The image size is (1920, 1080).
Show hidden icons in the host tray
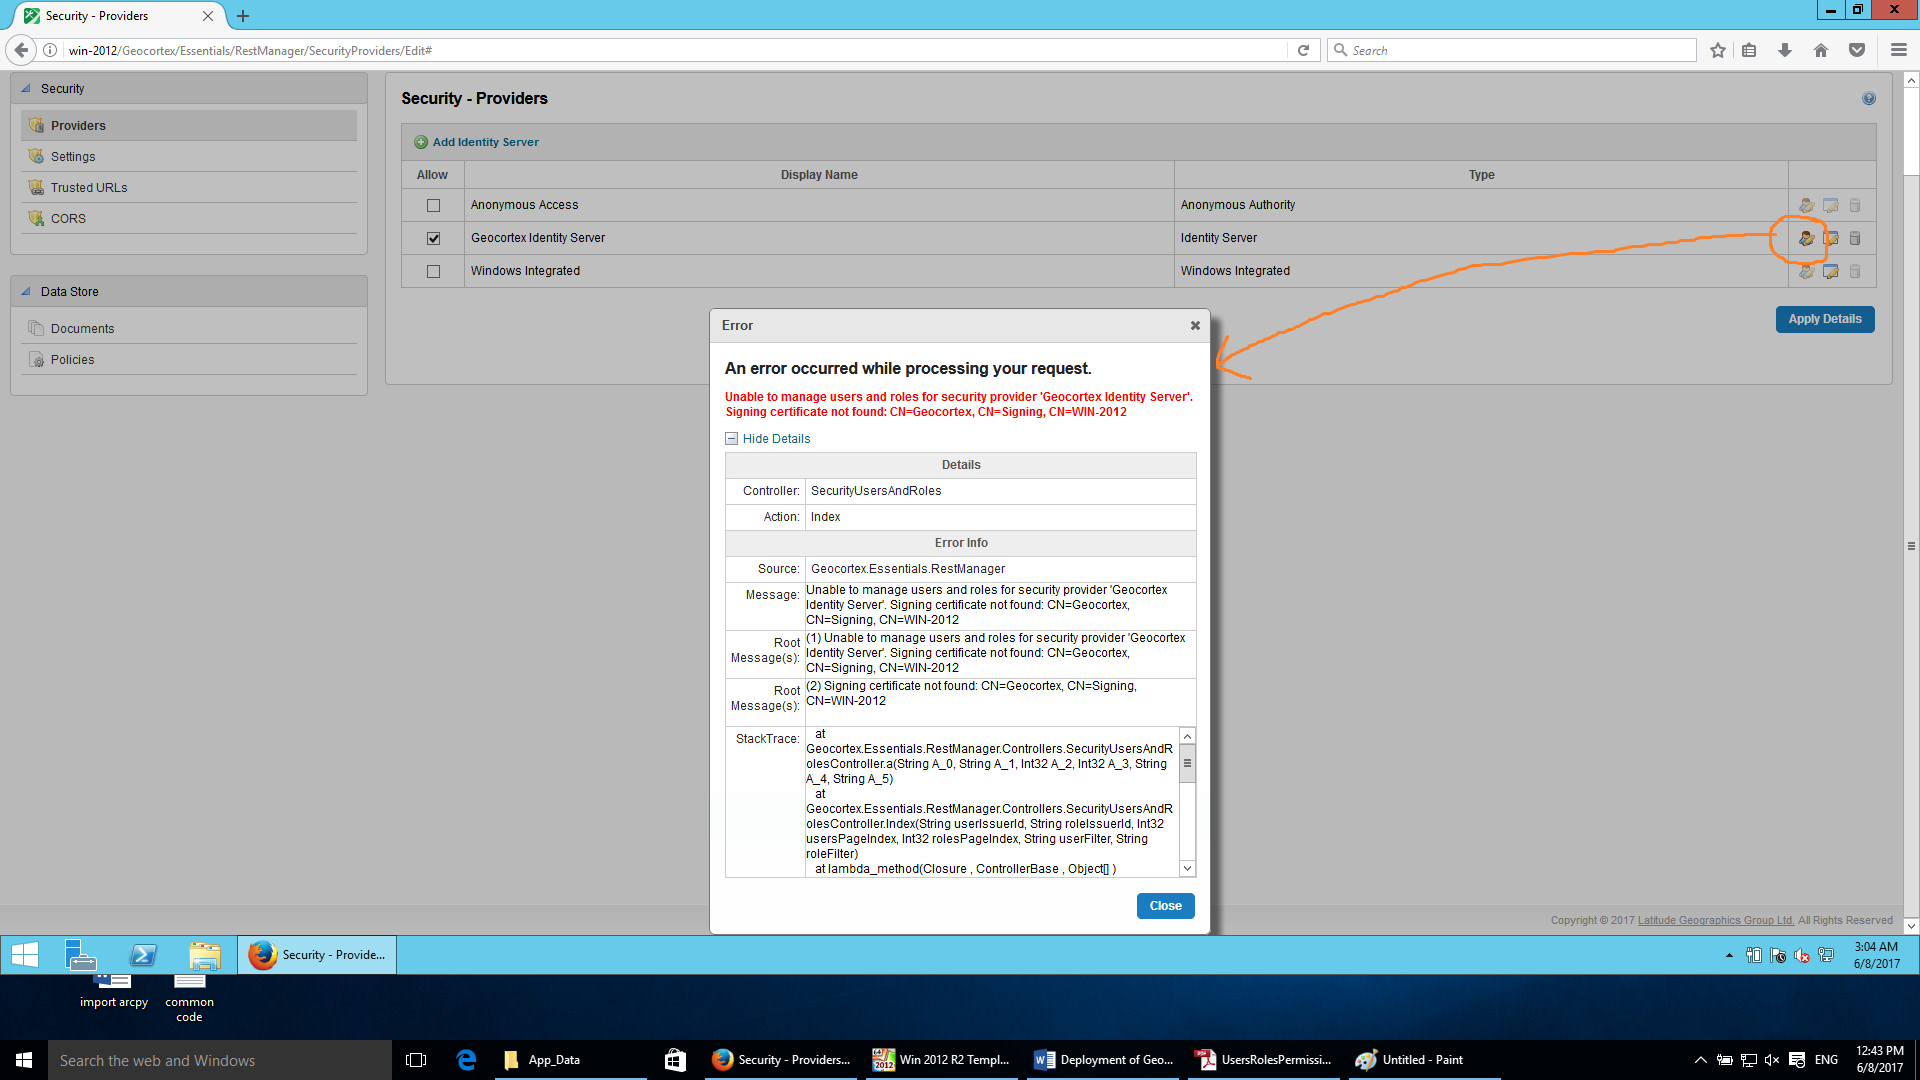(1700, 1060)
